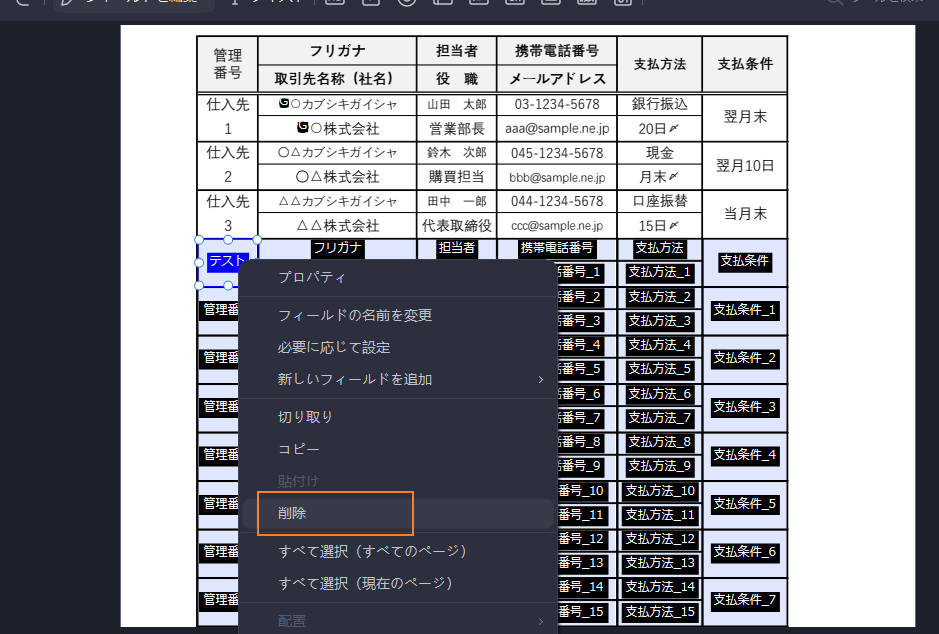
Task: Select the text field tool icon
Action: (335, 4)
